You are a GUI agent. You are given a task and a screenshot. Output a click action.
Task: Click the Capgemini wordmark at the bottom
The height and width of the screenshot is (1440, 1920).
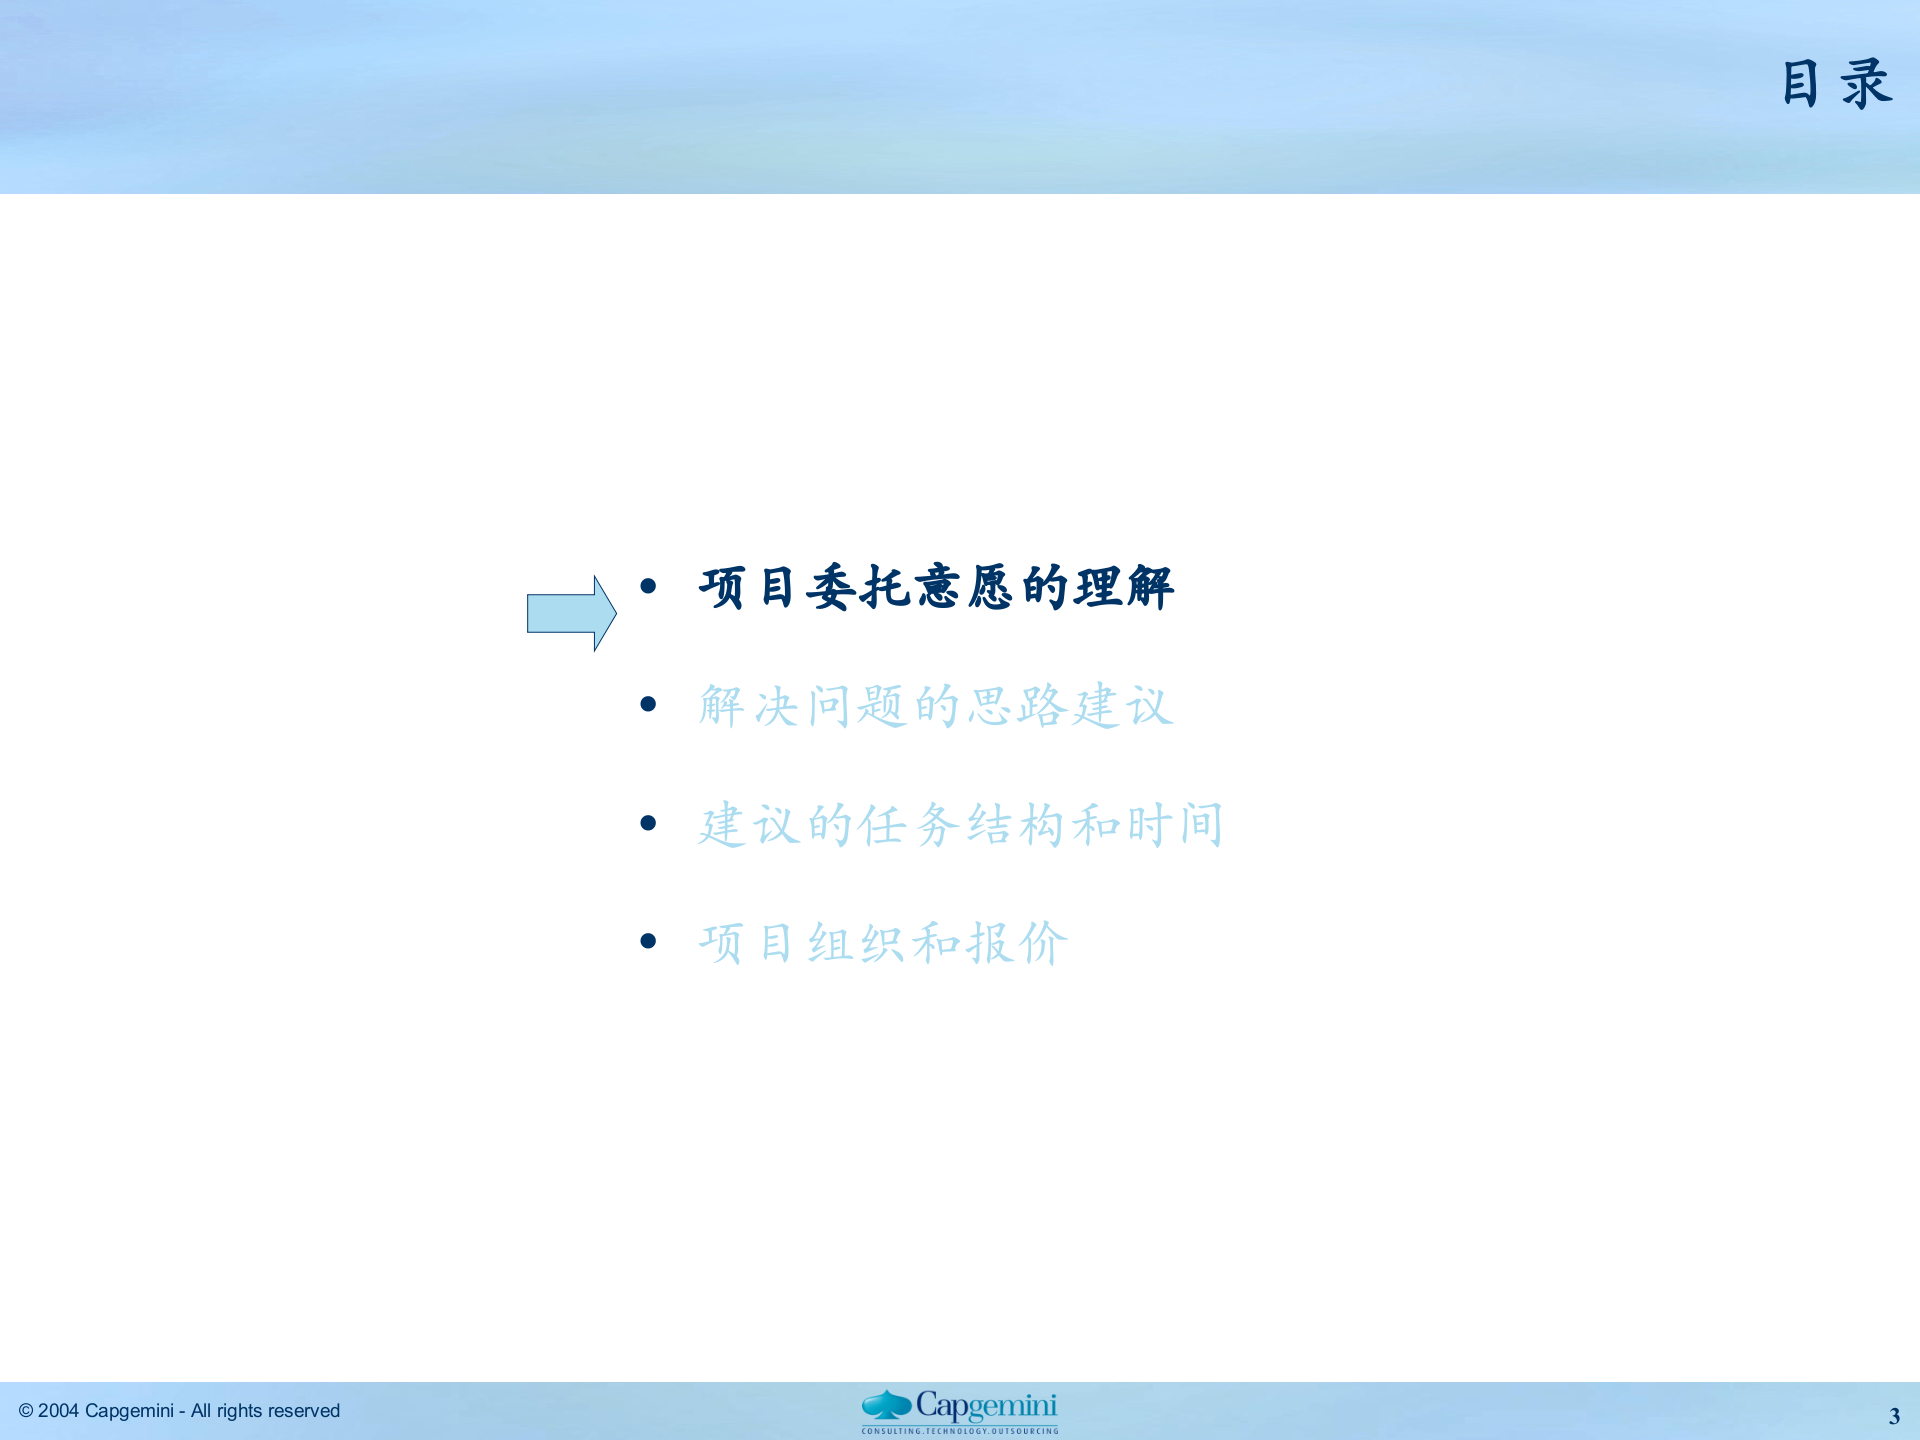pyautogui.click(x=985, y=1404)
